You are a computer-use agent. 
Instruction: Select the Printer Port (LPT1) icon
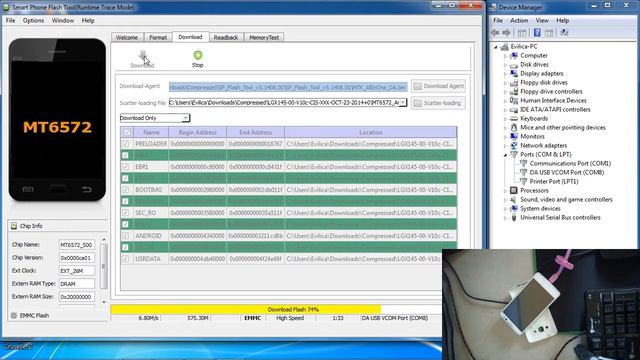coord(523,181)
